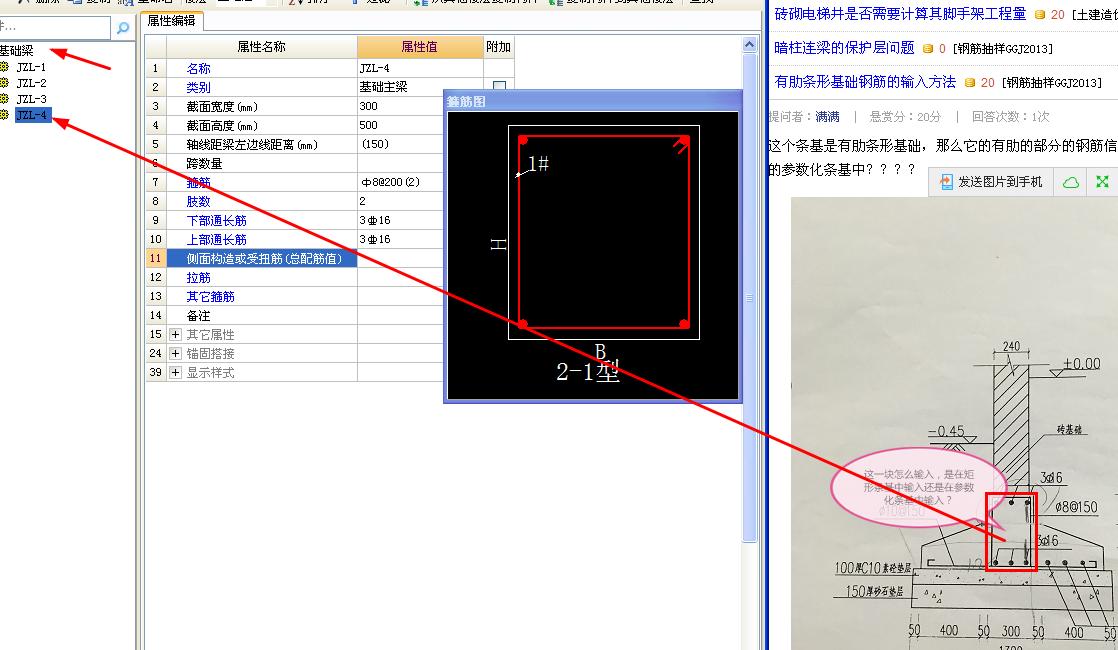Click the foundation drawing image in the question

click(954, 423)
